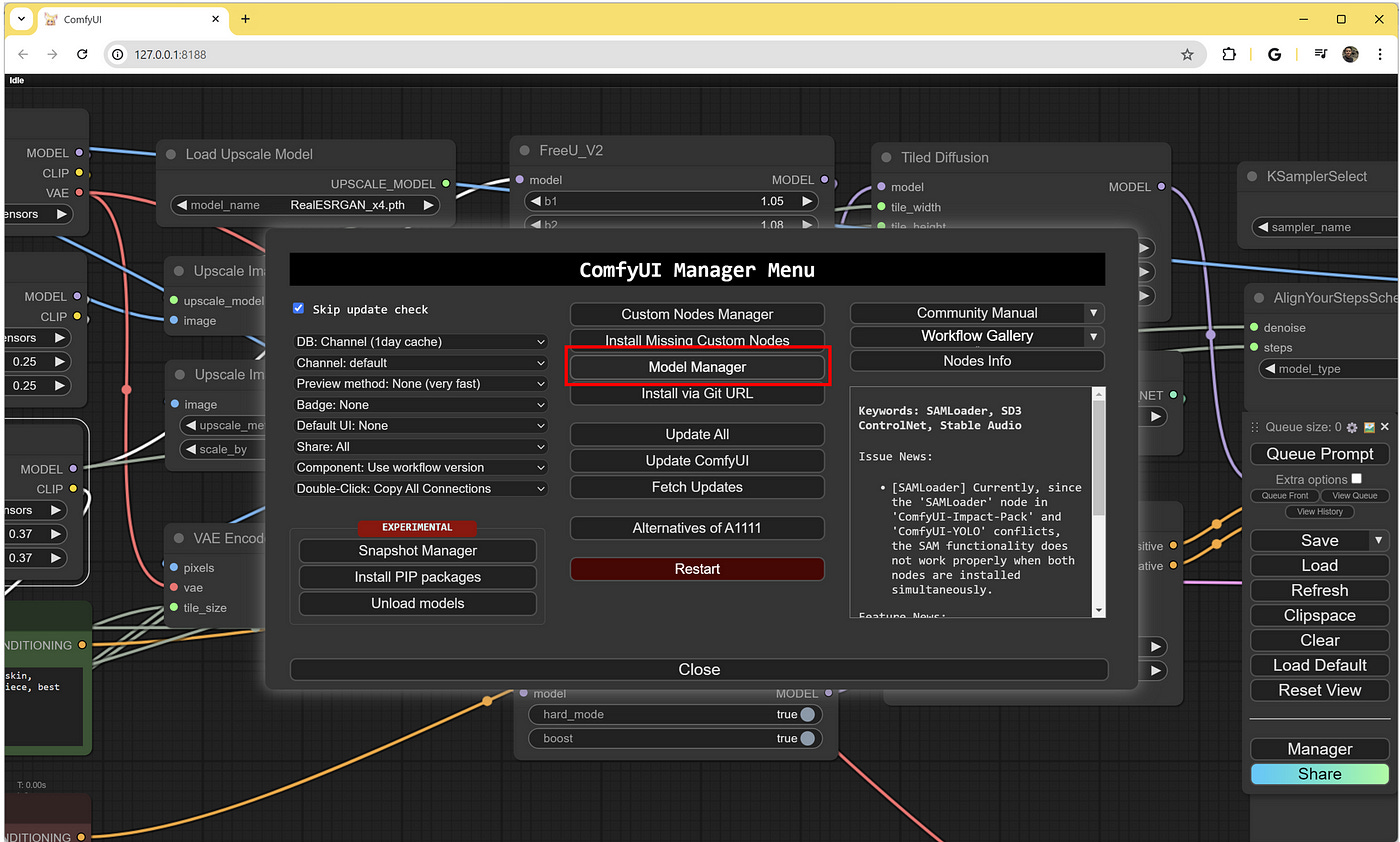The width and height of the screenshot is (1400, 842).
Task: Switch to the ComfyUI browser tab
Action: 130,18
